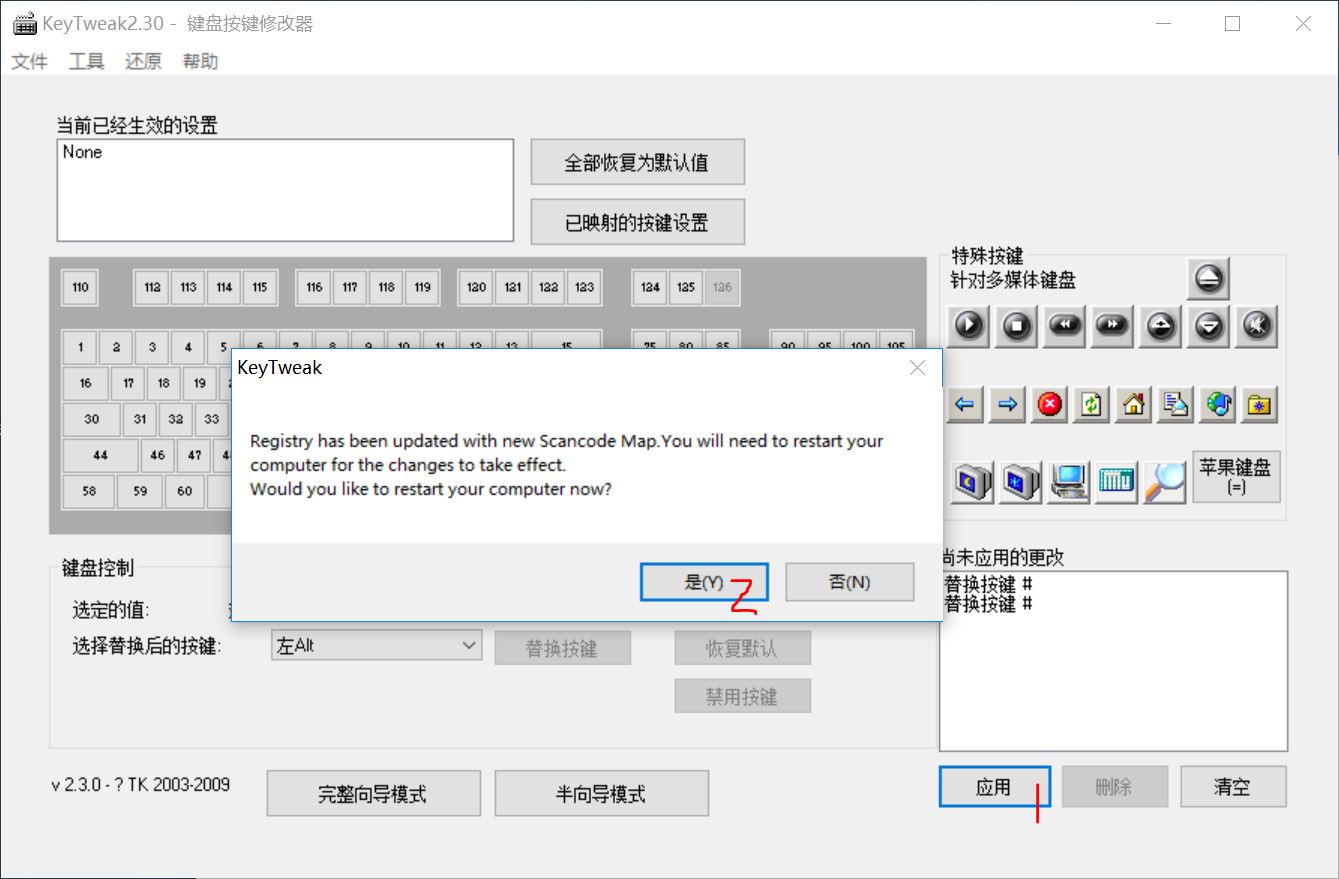This screenshot has width=1339, height=879.
Task: Select key 110 on the virtual keyboard
Action: tap(79, 287)
